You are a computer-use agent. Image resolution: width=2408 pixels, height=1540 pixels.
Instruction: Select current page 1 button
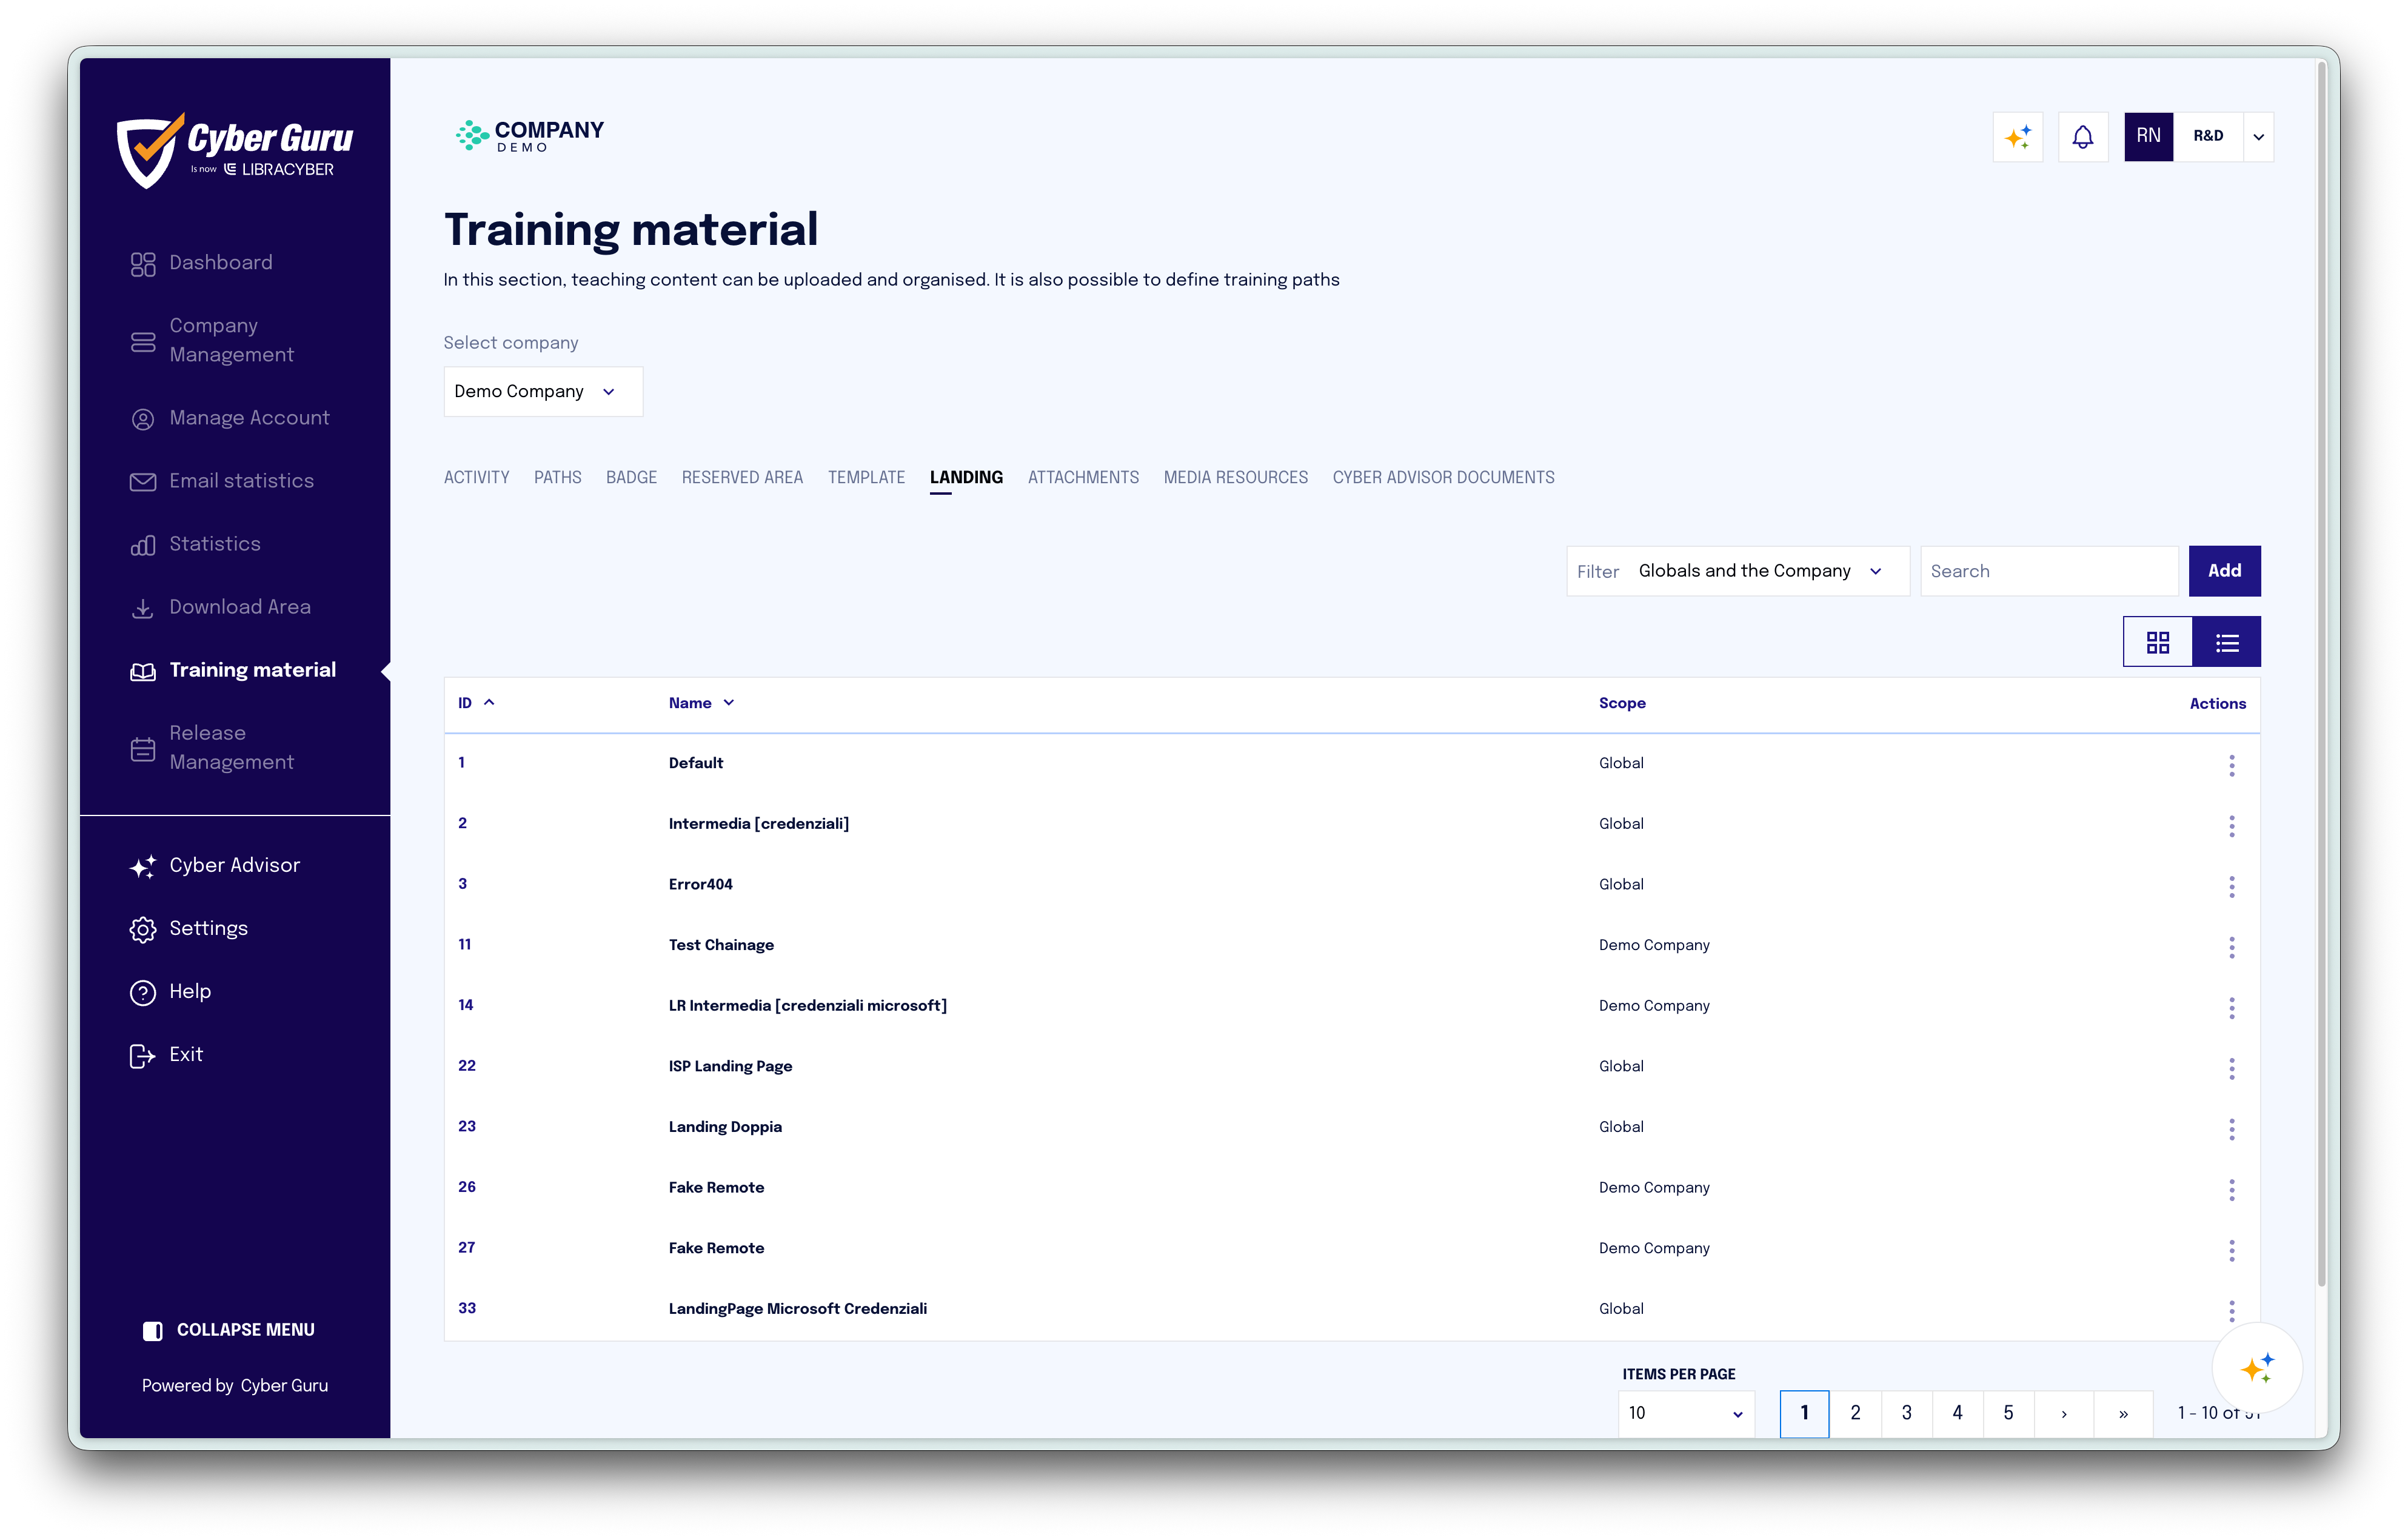point(1804,1413)
